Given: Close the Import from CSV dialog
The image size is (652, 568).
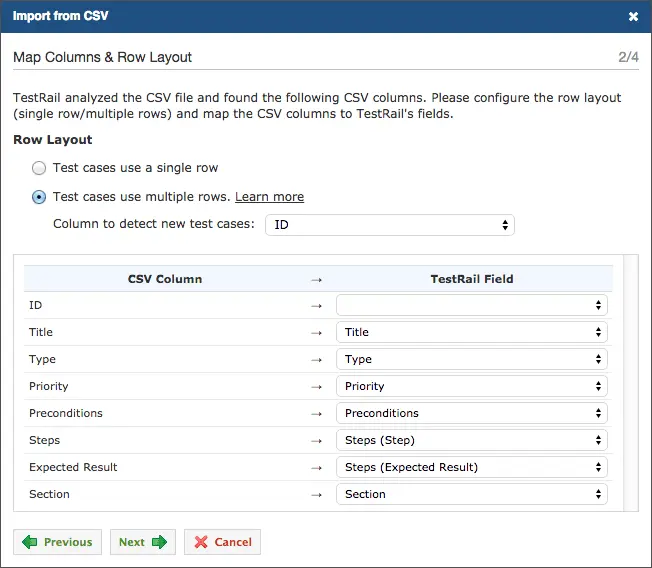Looking at the screenshot, I should [633, 17].
